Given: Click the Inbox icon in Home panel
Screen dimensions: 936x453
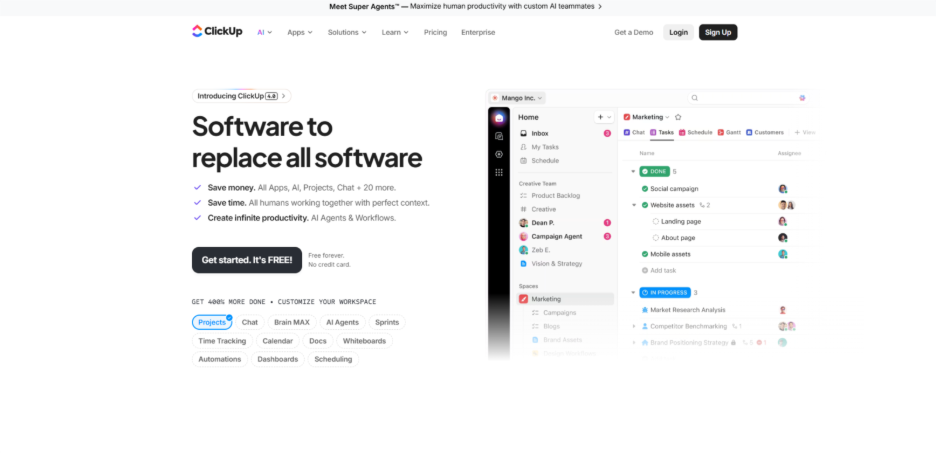Looking at the screenshot, I should (523, 133).
